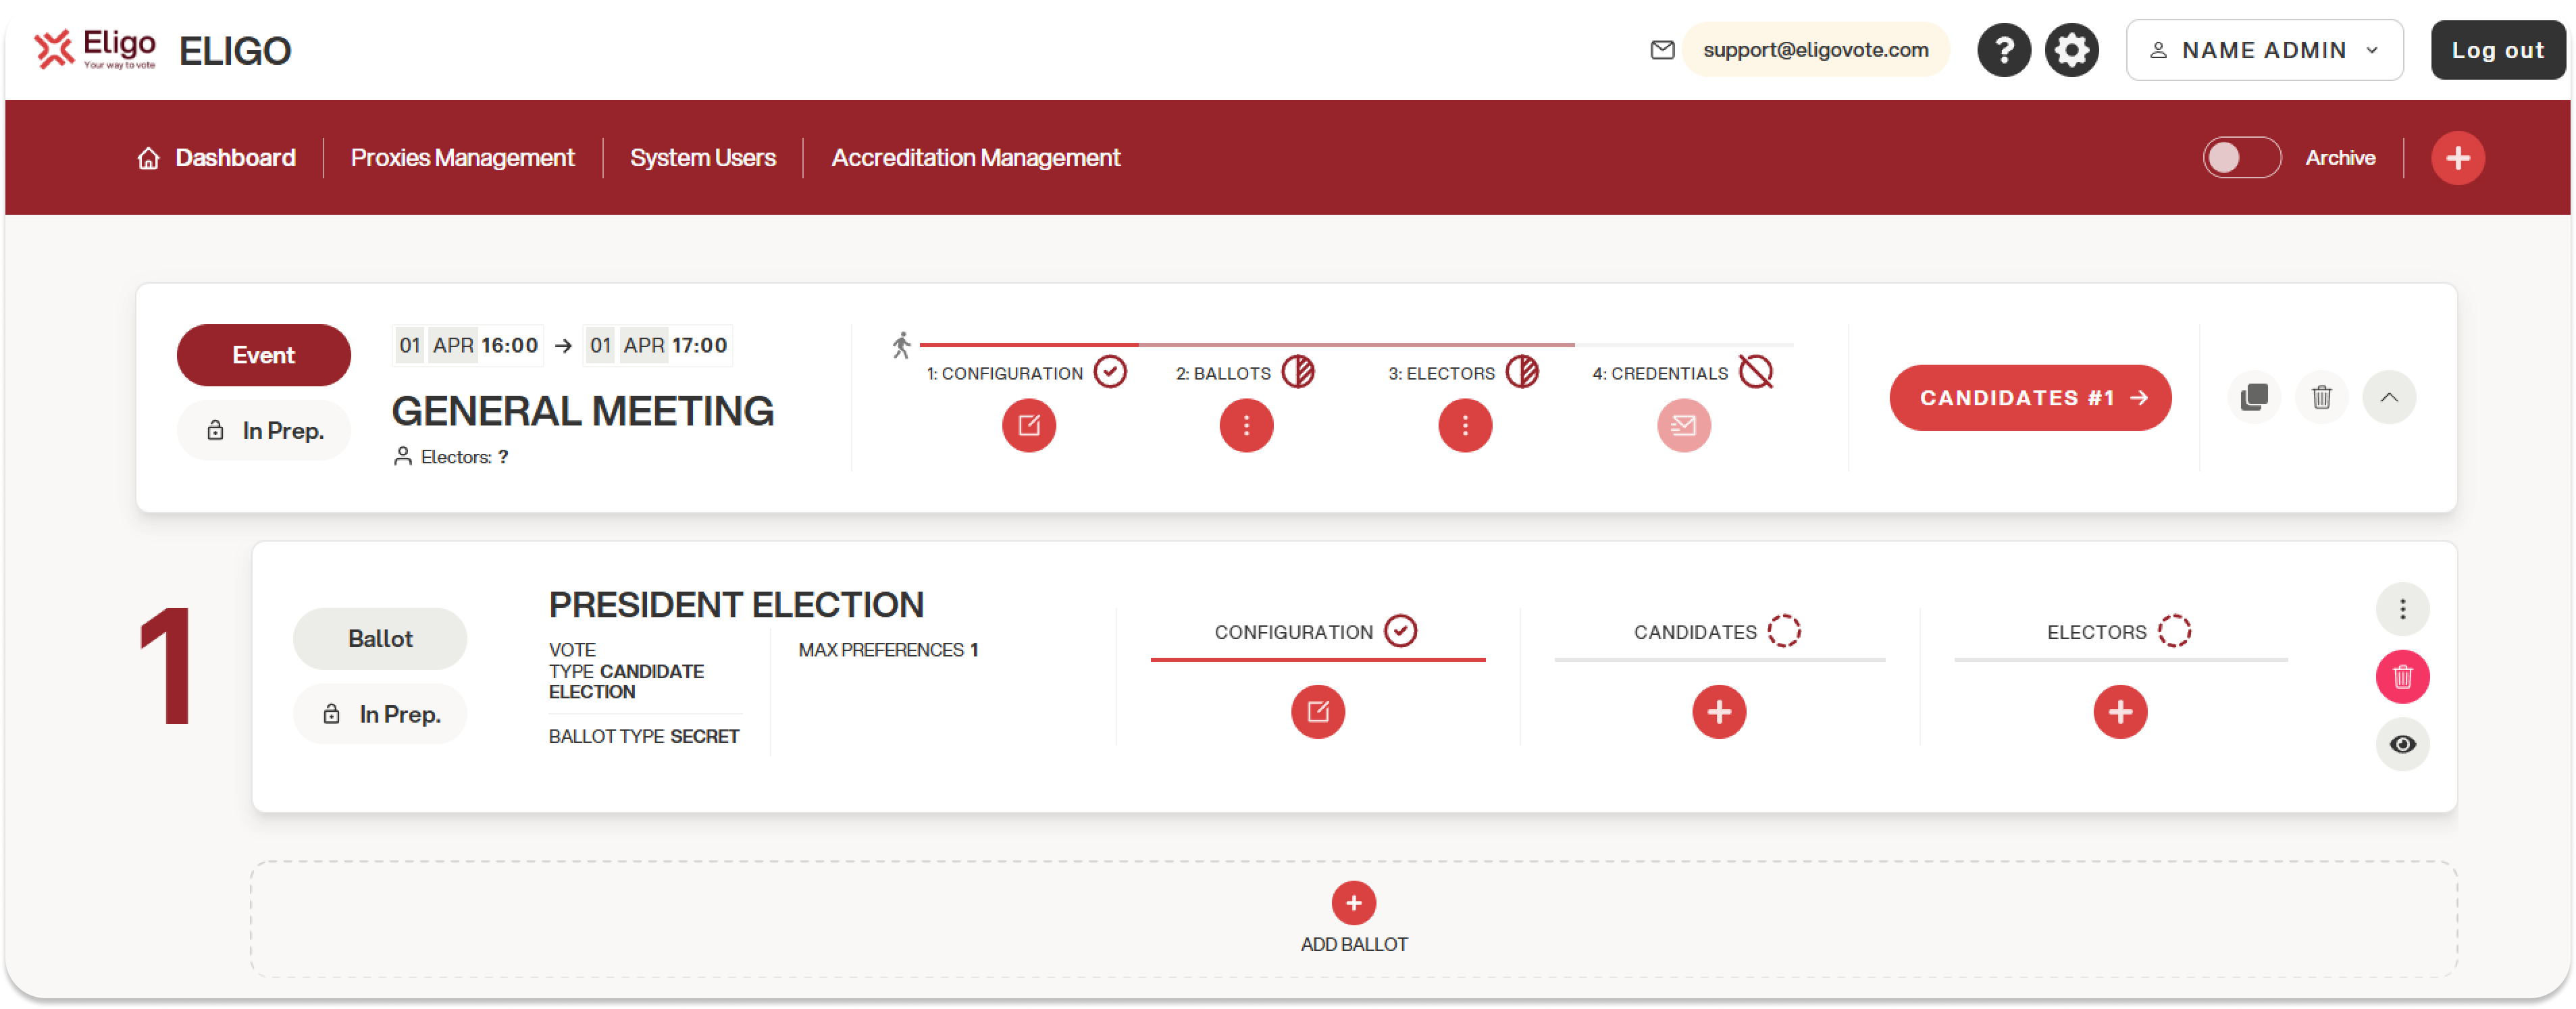
Task: Open the event Electors step options menu
Action: coord(1464,426)
